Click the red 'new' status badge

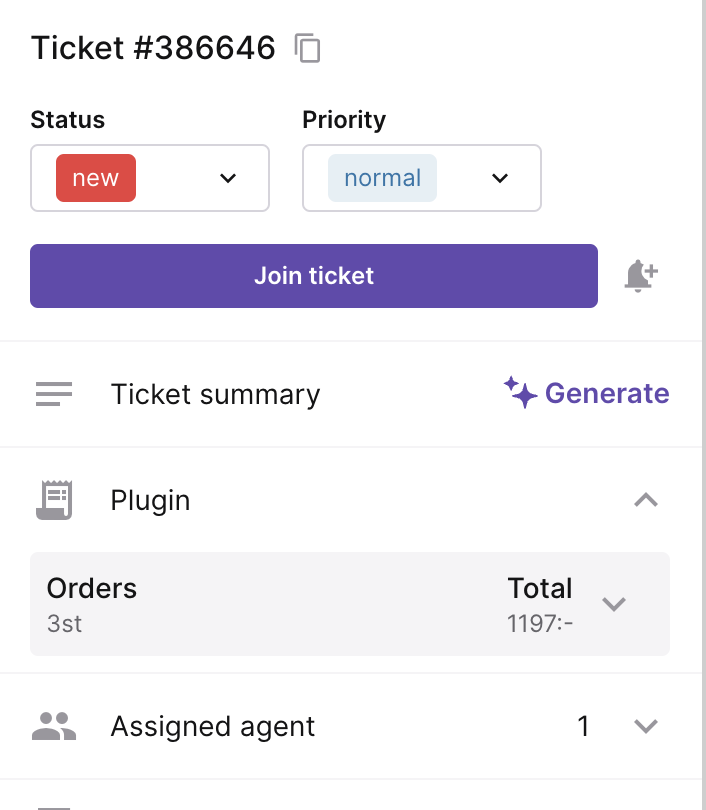tap(96, 178)
